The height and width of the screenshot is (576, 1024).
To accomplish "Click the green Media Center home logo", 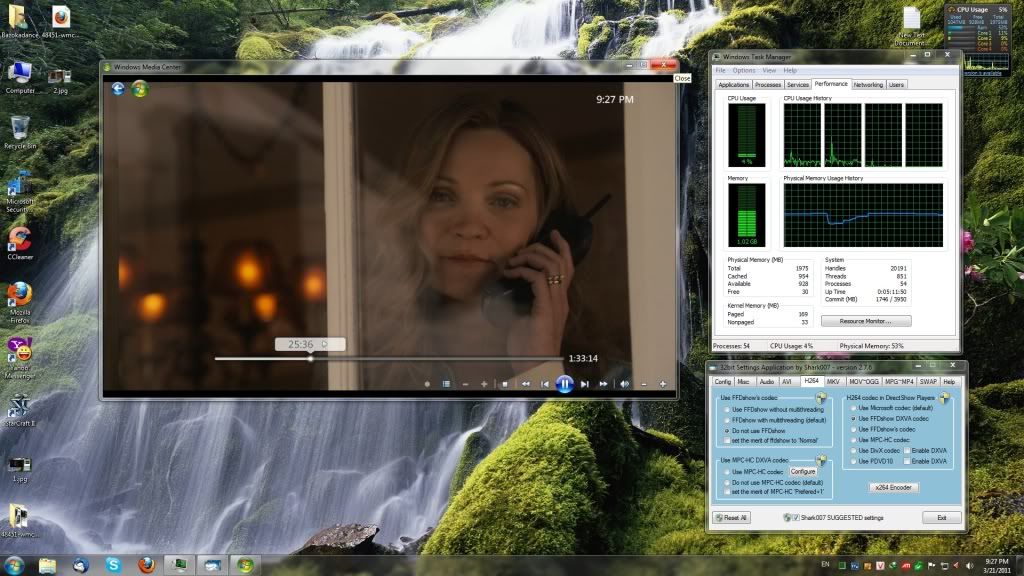I will tap(139, 88).
